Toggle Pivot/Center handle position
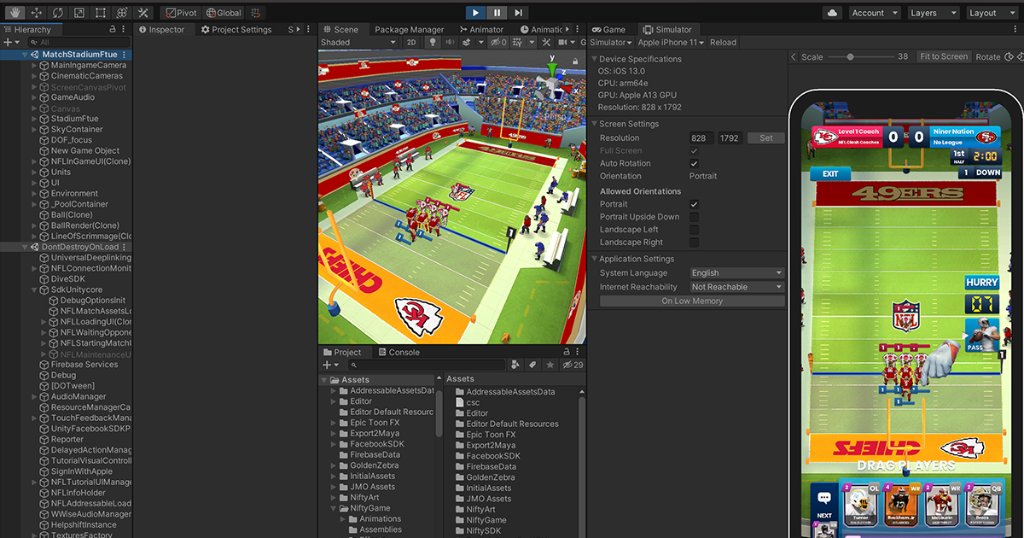 [x=180, y=12]
